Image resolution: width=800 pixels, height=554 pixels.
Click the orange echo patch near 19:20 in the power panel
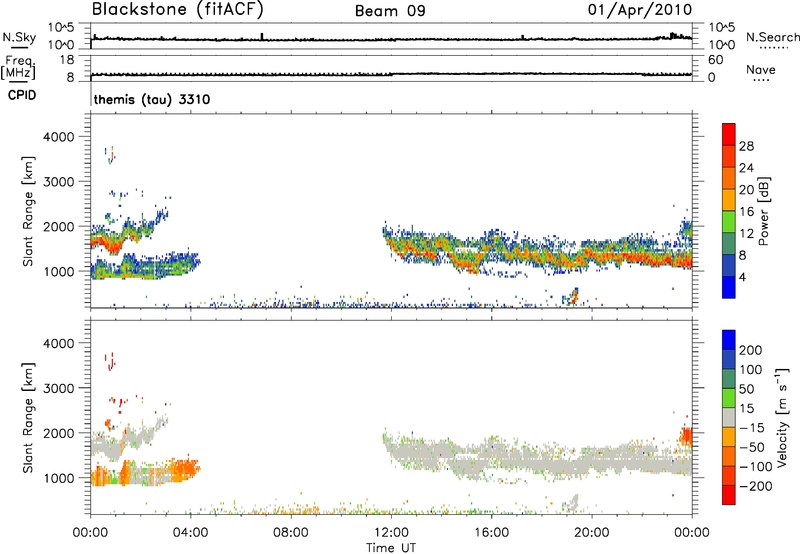574,296
